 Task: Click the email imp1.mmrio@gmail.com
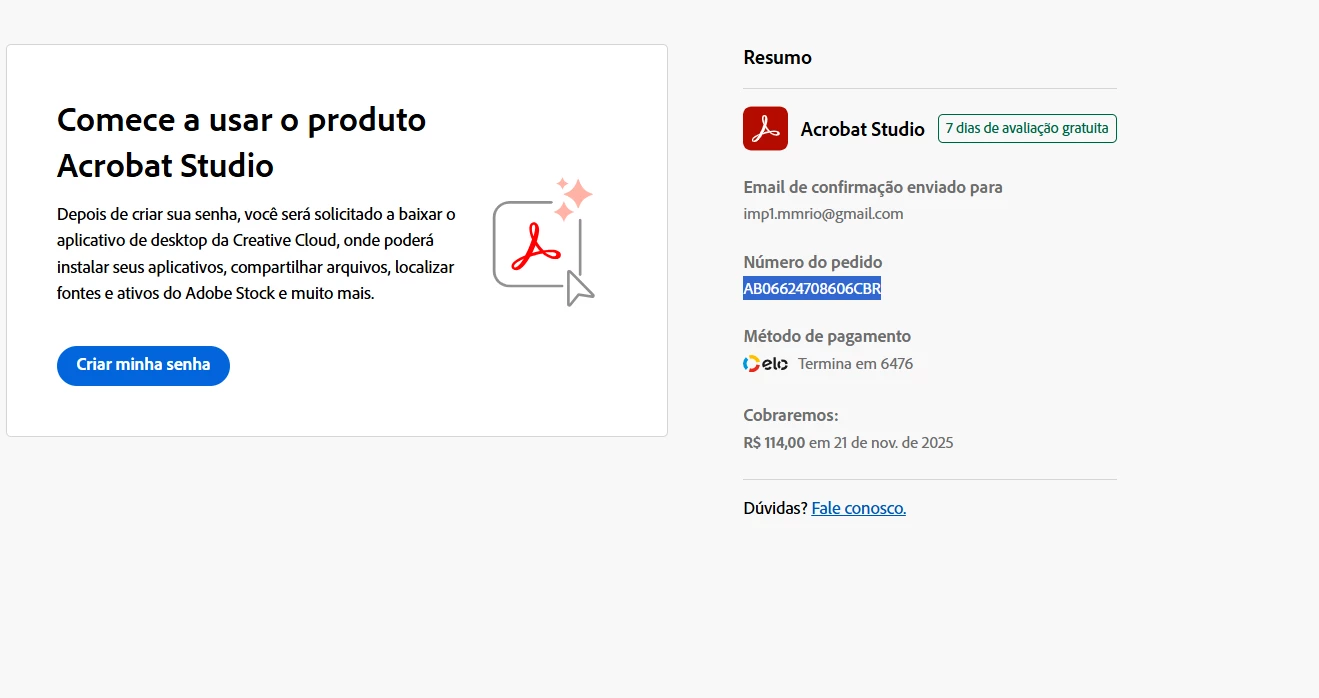coord(823,214)
